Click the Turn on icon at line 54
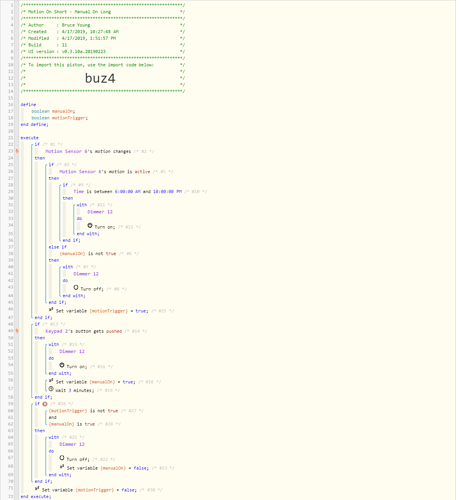The width and height of the screenshot is (459, 500). coord(62,365)
